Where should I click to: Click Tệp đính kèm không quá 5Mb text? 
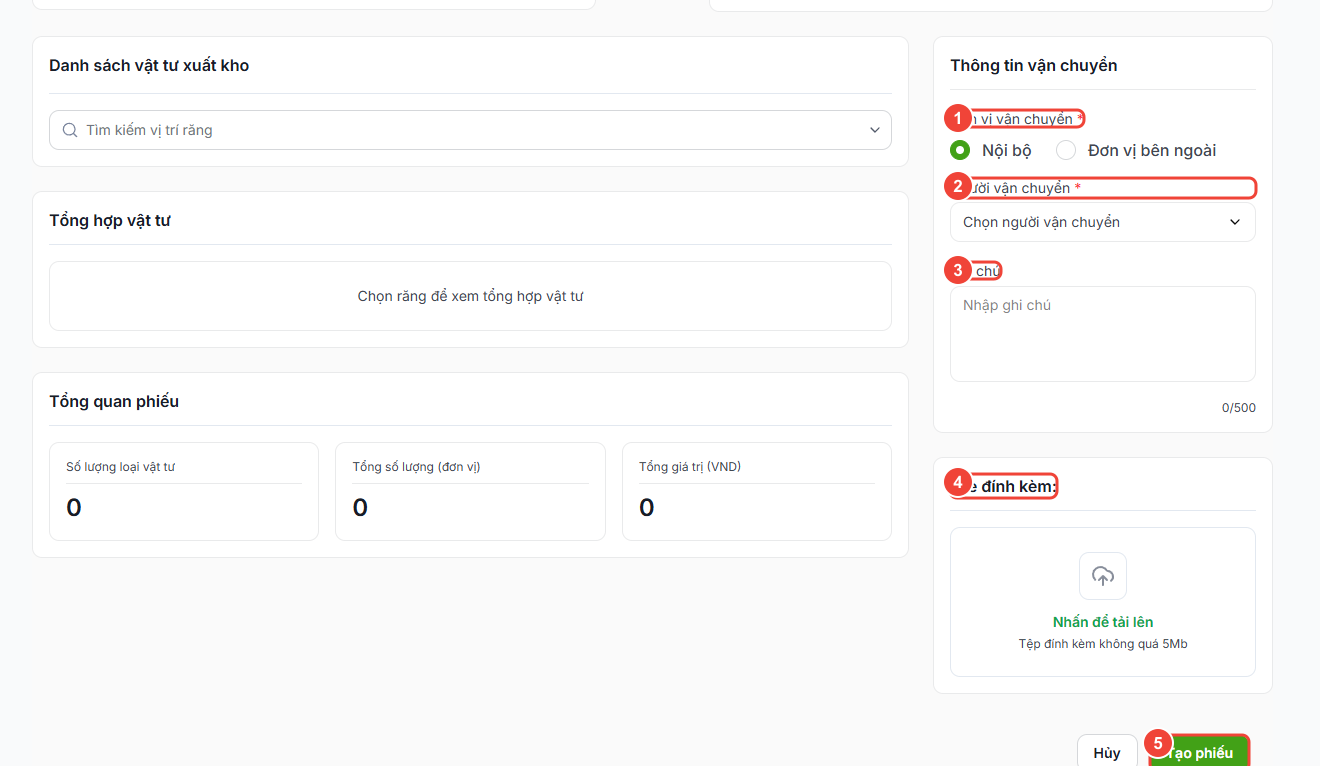click(x=1103, y=644)
